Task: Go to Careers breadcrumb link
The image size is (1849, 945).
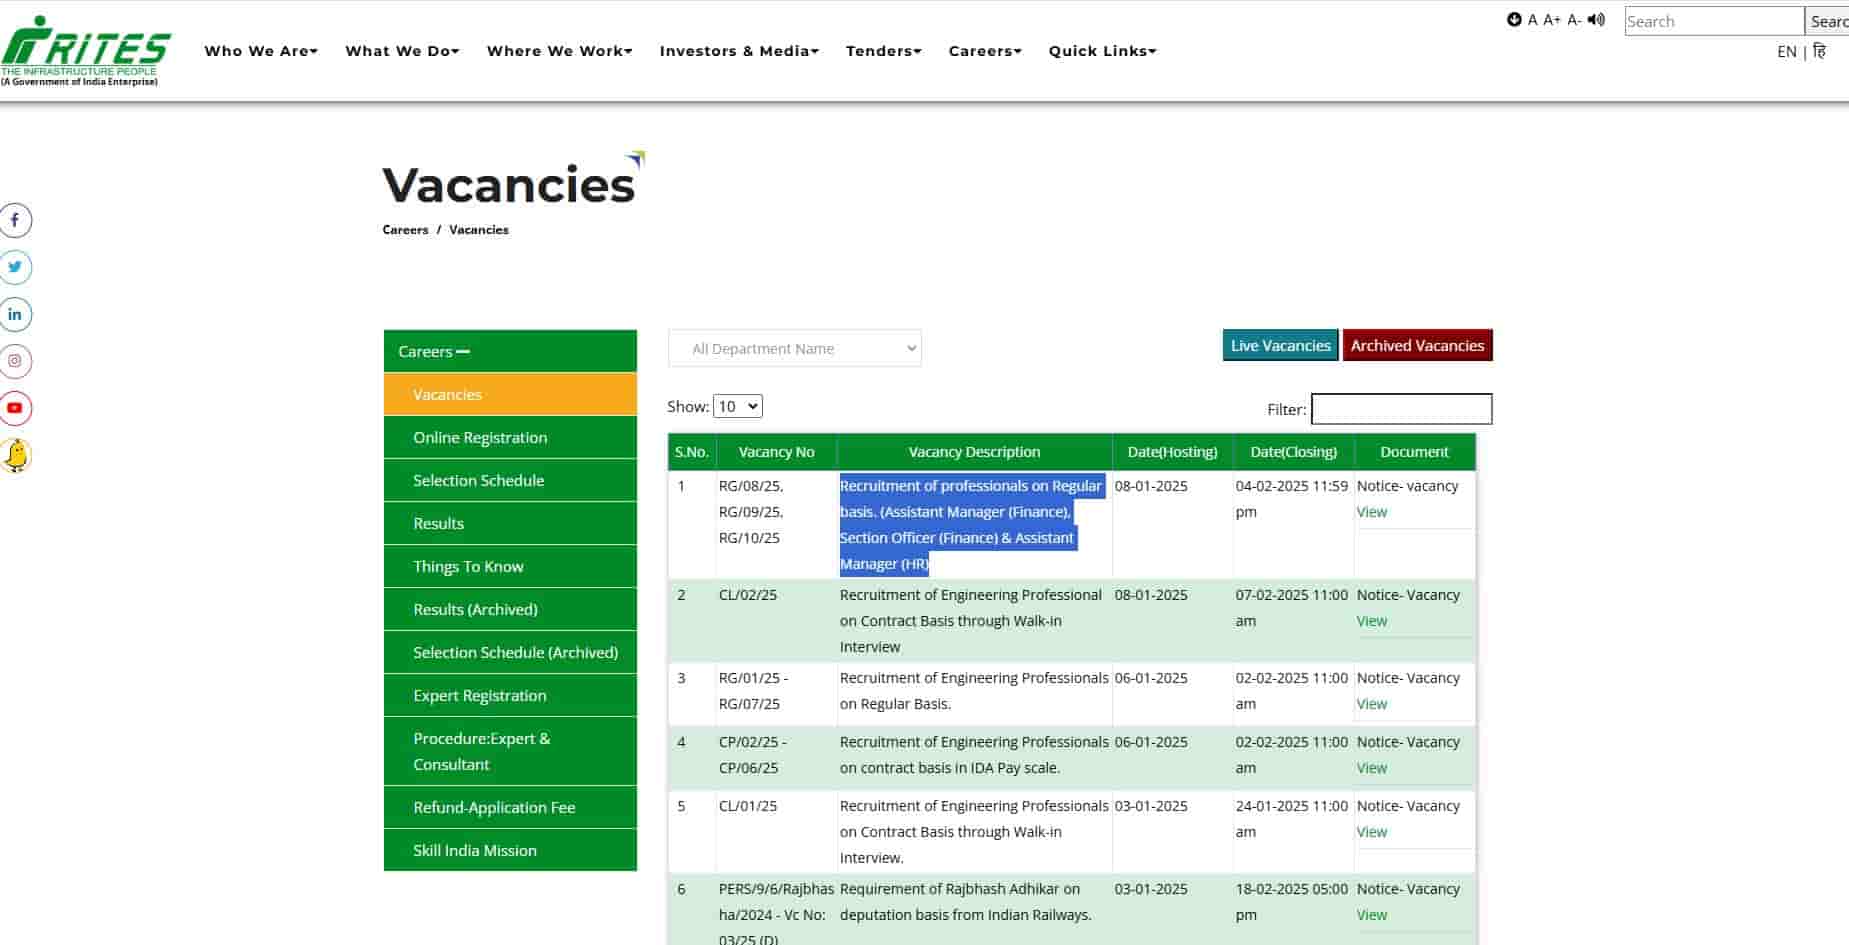Action: point(404,229)
